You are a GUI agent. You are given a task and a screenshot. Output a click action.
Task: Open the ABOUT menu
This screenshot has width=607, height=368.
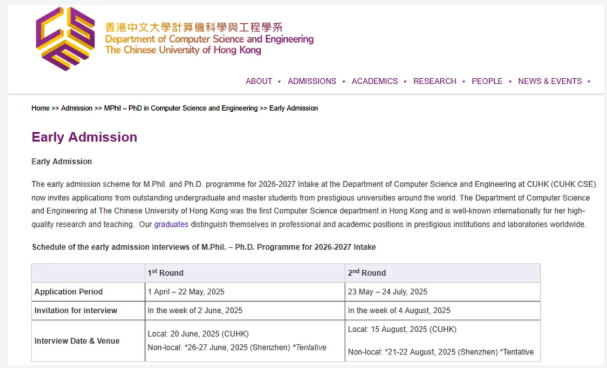(x=259, y=81)
